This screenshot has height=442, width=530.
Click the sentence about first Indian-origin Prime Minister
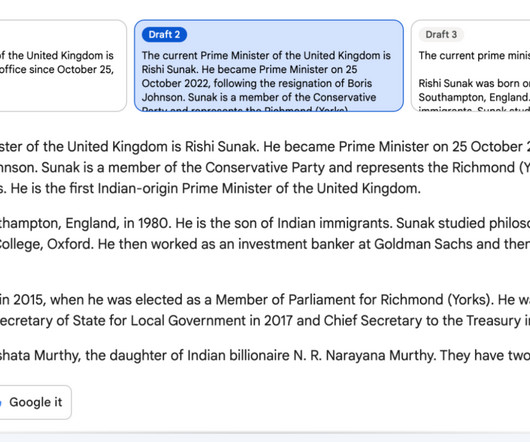tap(216, 188)
